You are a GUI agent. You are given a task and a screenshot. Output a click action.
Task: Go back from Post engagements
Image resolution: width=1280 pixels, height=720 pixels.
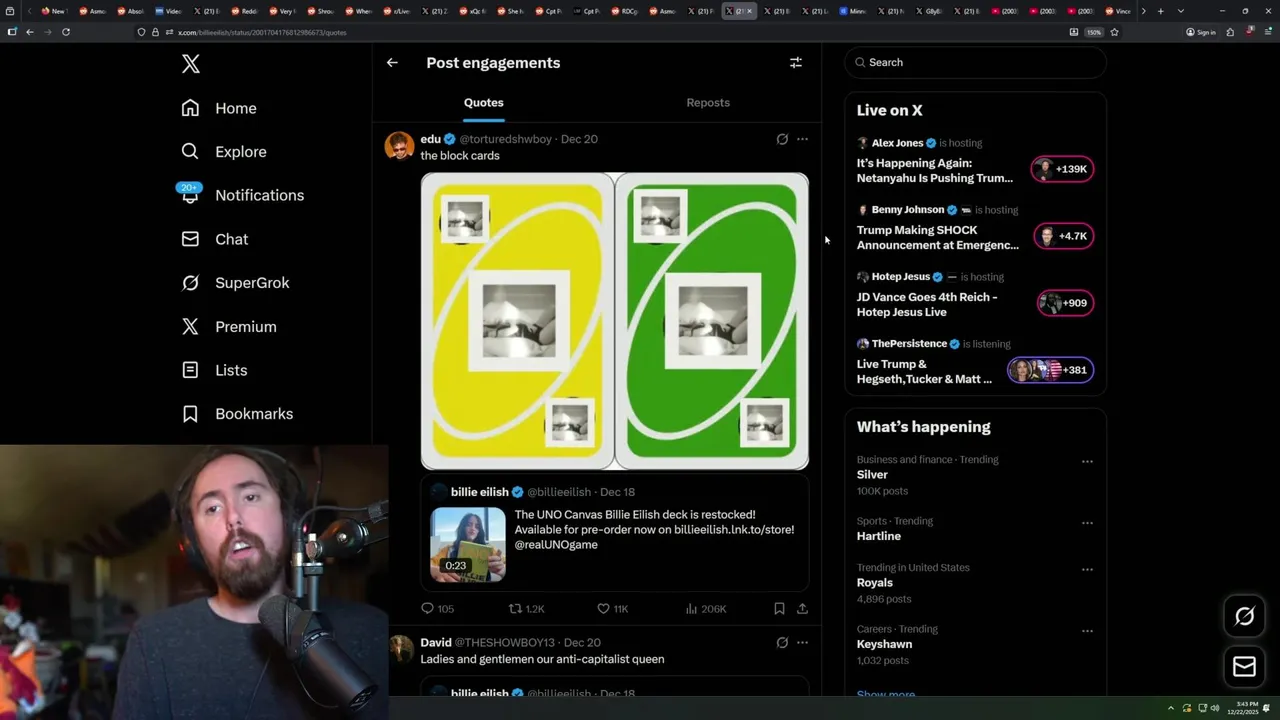click(x=392, y=62)
